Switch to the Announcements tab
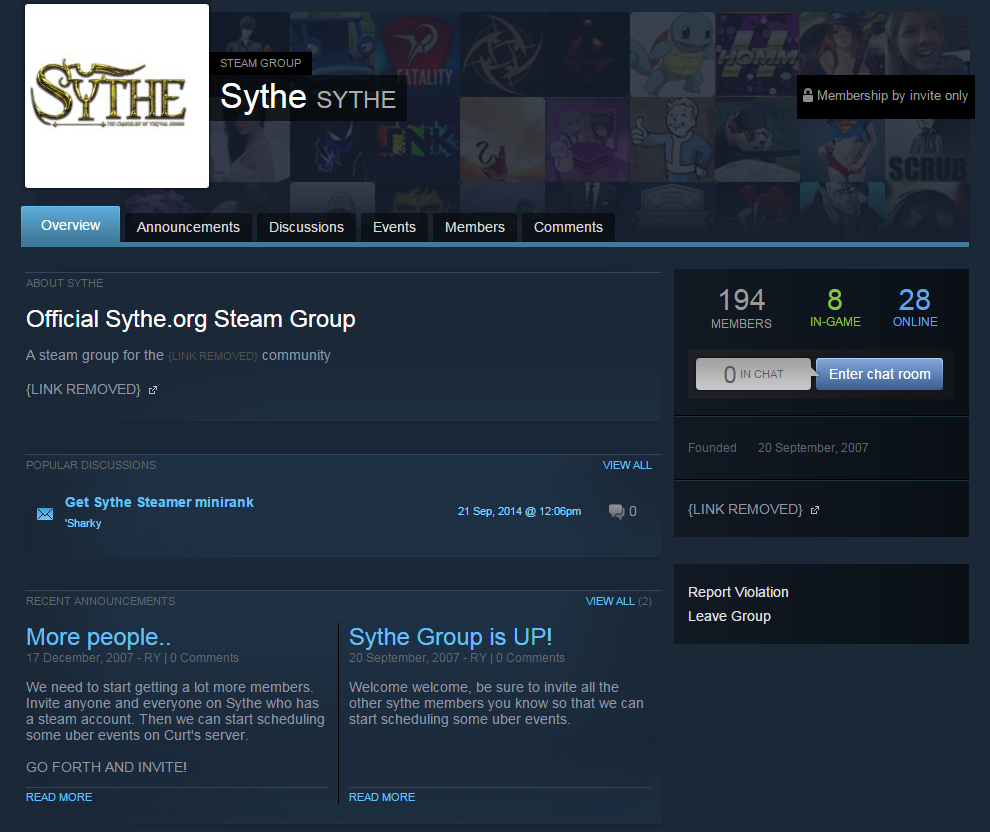 click(x=188, y=227)
